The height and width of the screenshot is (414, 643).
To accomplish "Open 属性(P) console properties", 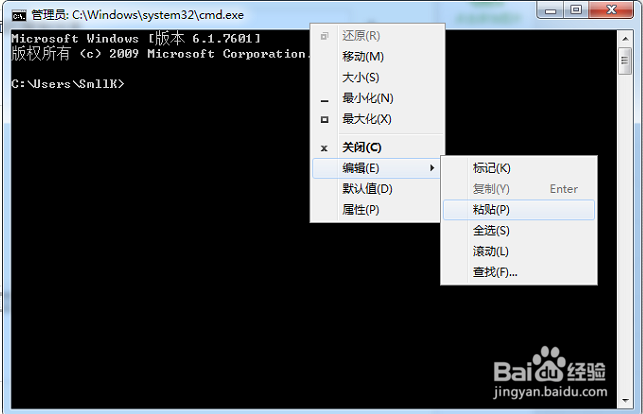I will coord(376,210).
